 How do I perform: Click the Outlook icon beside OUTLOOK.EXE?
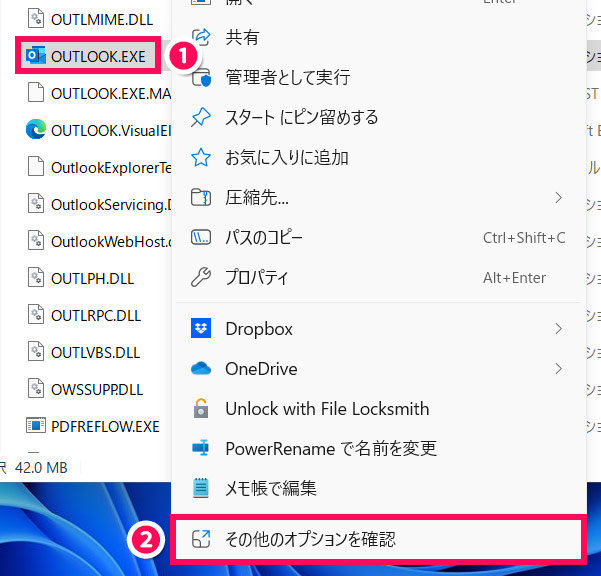[36, 56]
